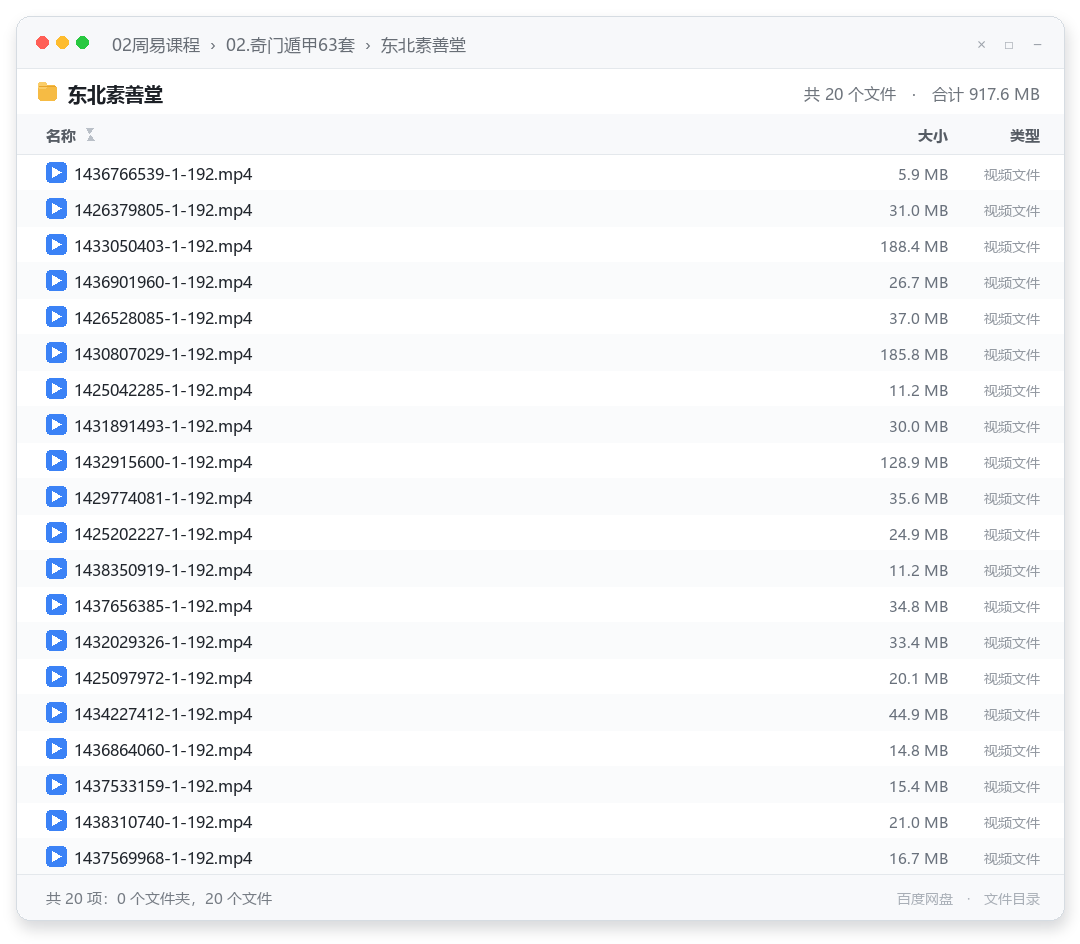Click video icon of 1429774081-1-192.mp4

click(x=56, y=496)
